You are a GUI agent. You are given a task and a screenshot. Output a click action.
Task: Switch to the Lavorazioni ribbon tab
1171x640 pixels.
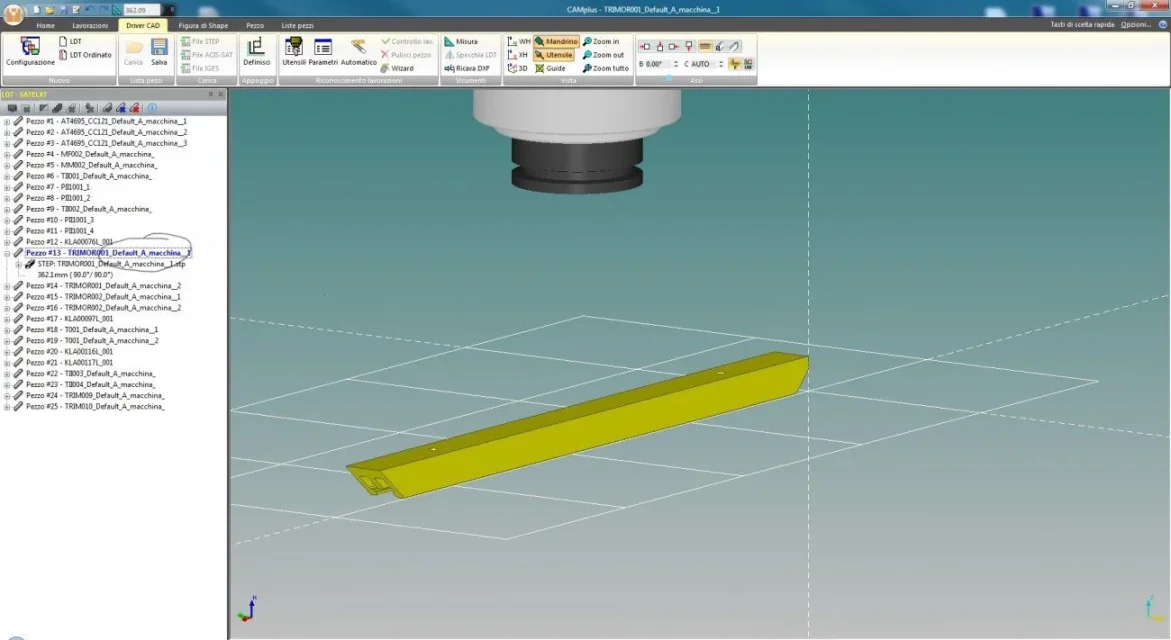pyautogui.click(x=90, y=25)
